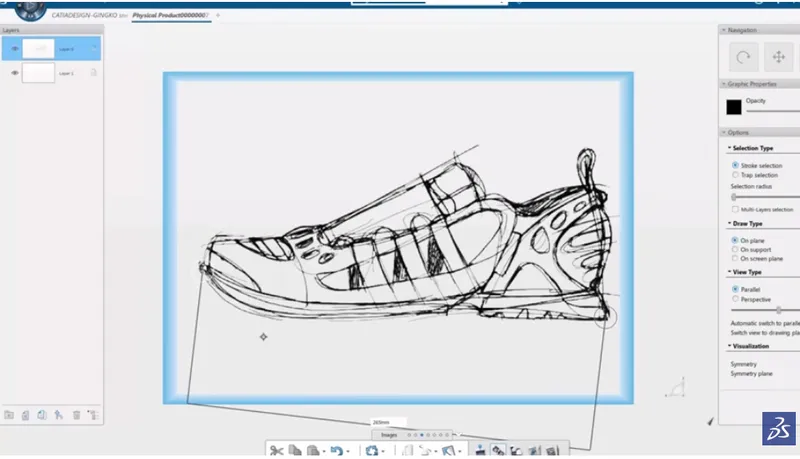This screenshot has height=459, width=800.
Task: Open dropdown arrow next to Paste icon
Action: click(324, 452)
